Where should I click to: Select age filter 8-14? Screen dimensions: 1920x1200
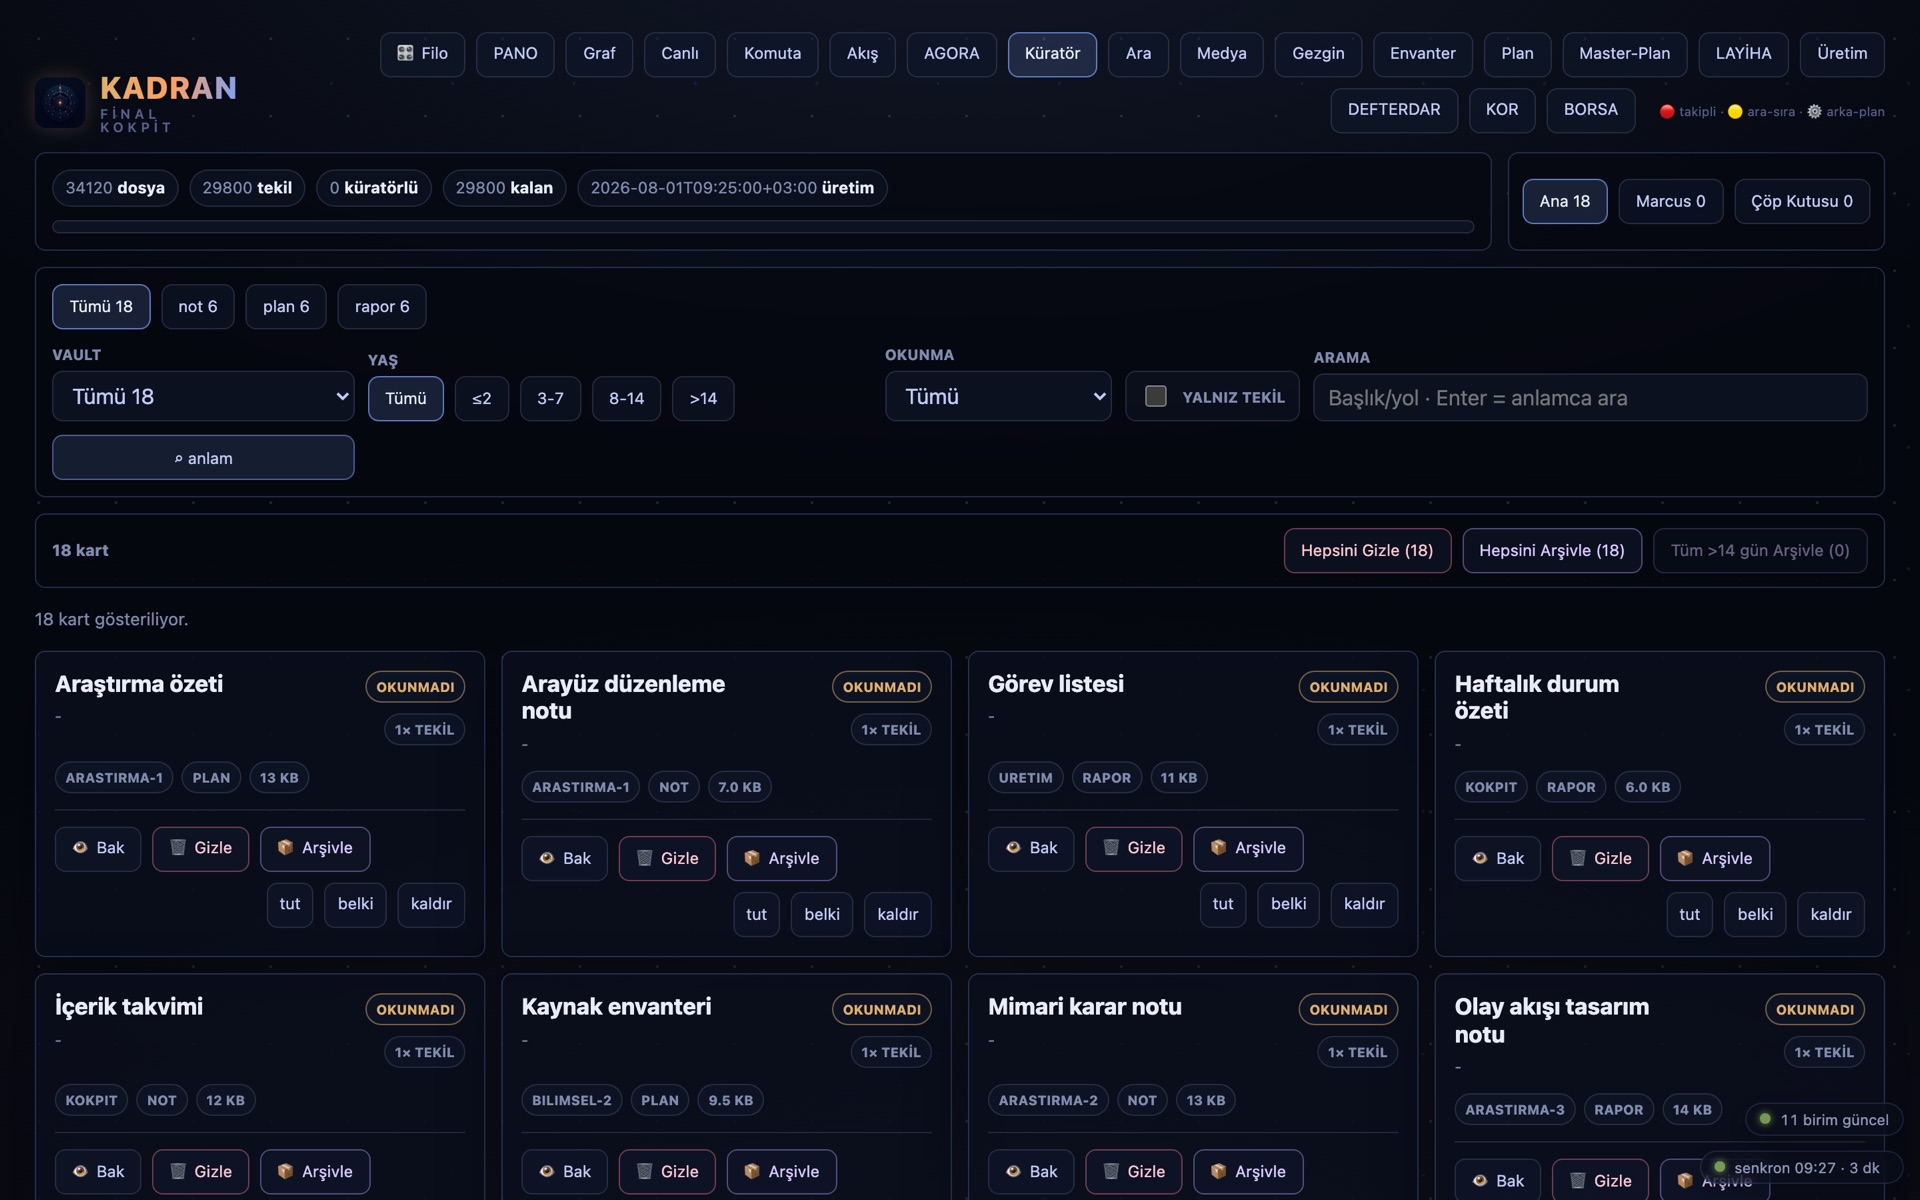626,399
